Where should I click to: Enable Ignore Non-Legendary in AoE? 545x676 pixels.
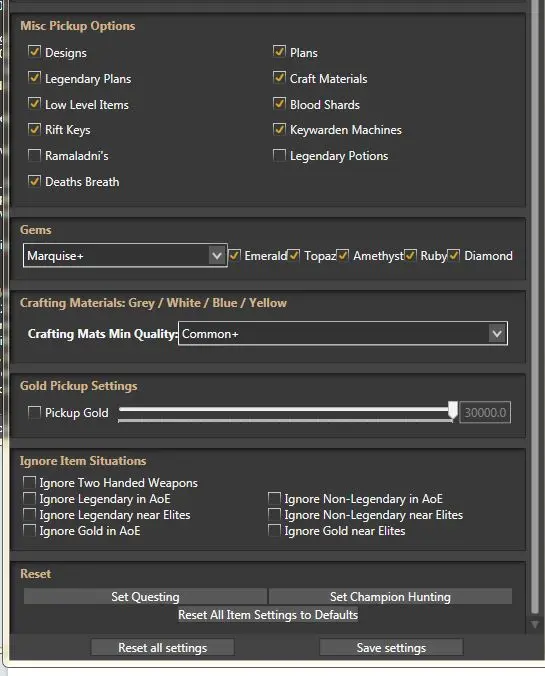click(274, 498)
